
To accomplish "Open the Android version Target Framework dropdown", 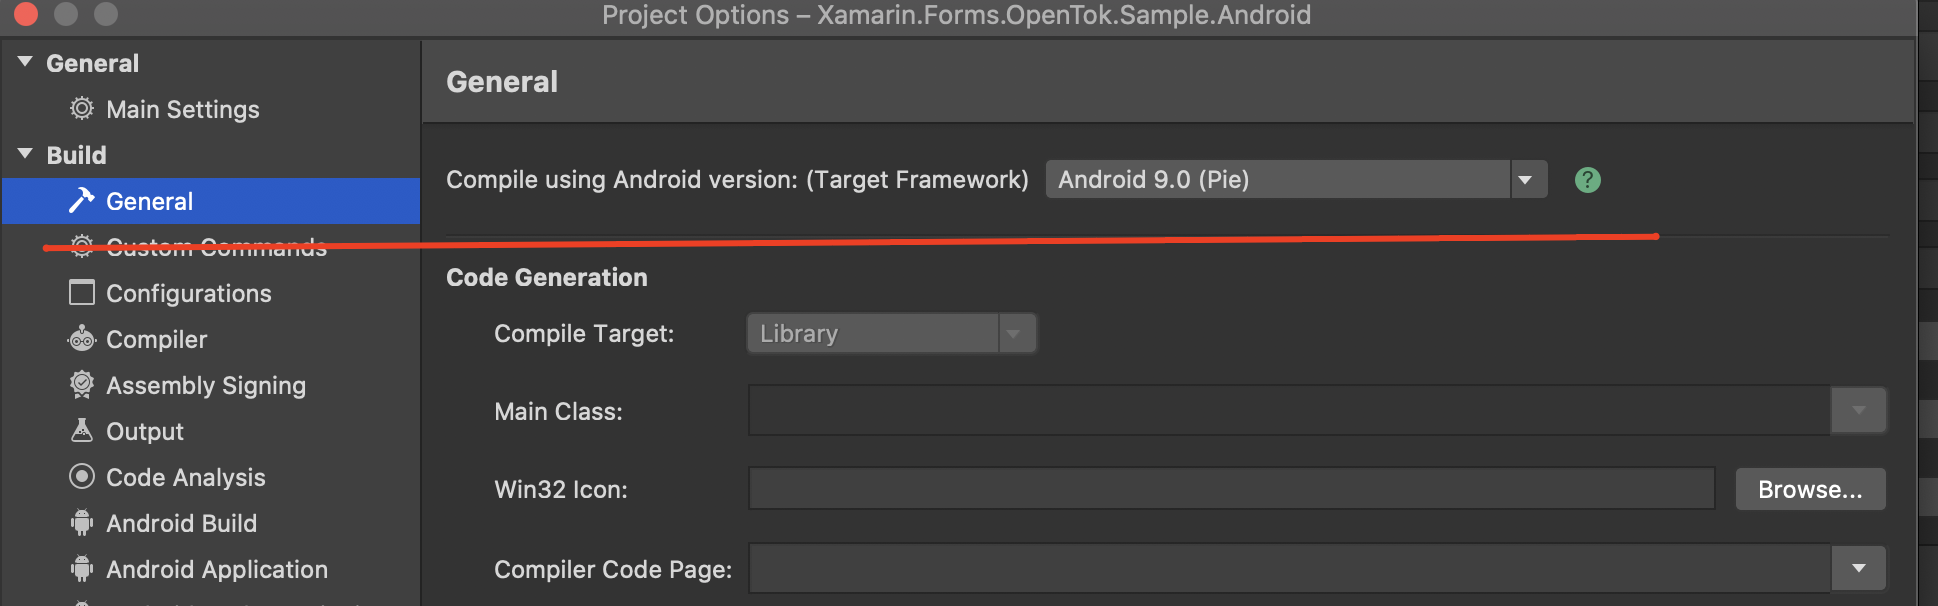I will coord(1526,179).
